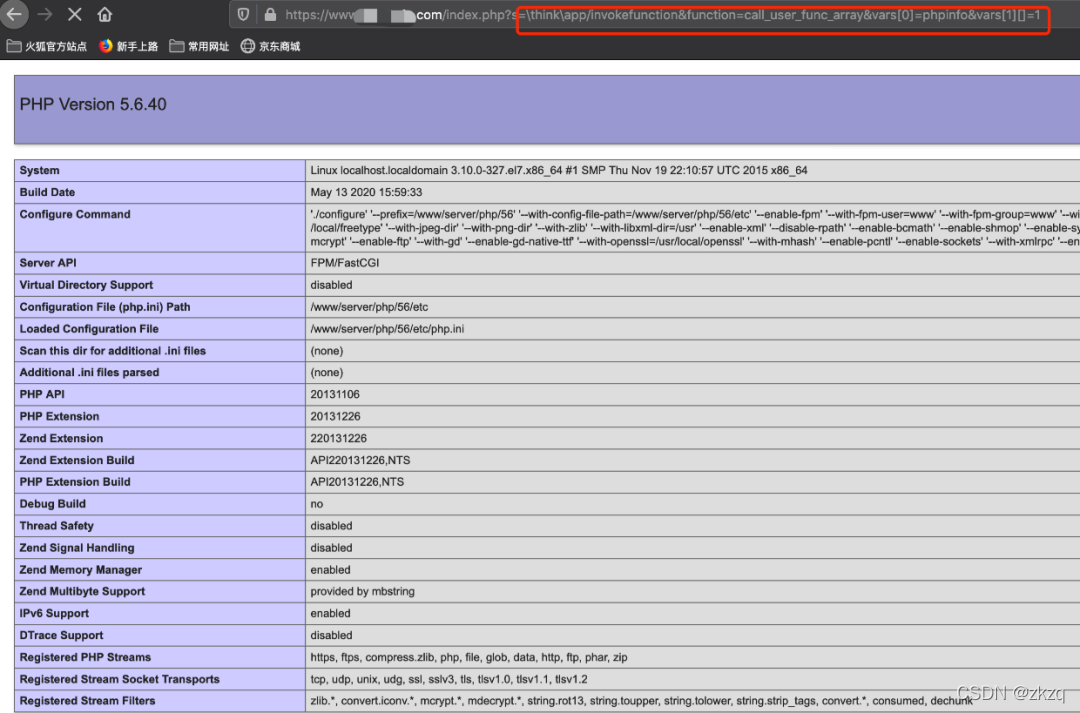The width and height of the screenshot is (1080, 713).
Task: Select the Linux localhost.localdomain system value
Action: [x=559, y=170]
